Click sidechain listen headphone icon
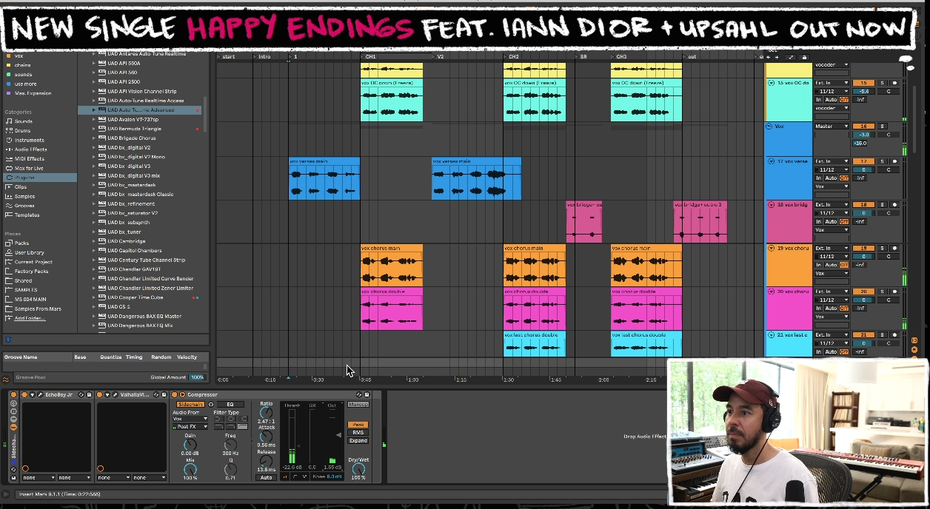Image resolution: width=930 pixels, height=509 pixels. click(211, 405)
